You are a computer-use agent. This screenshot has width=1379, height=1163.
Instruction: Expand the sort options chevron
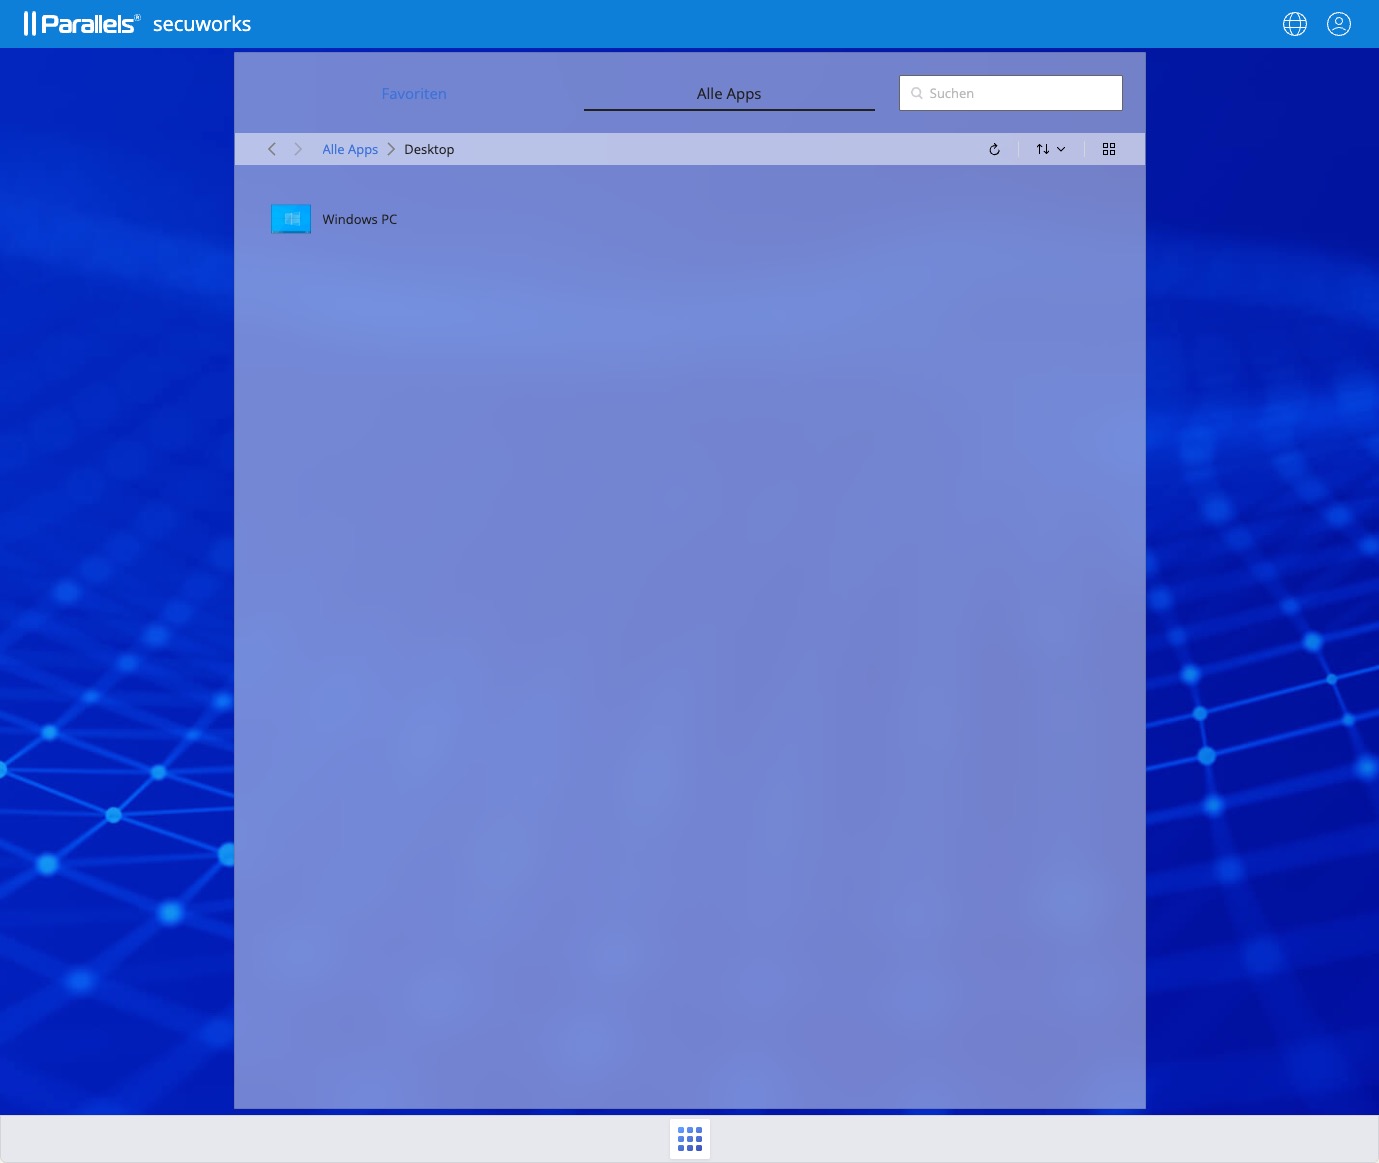point(1061,149)
